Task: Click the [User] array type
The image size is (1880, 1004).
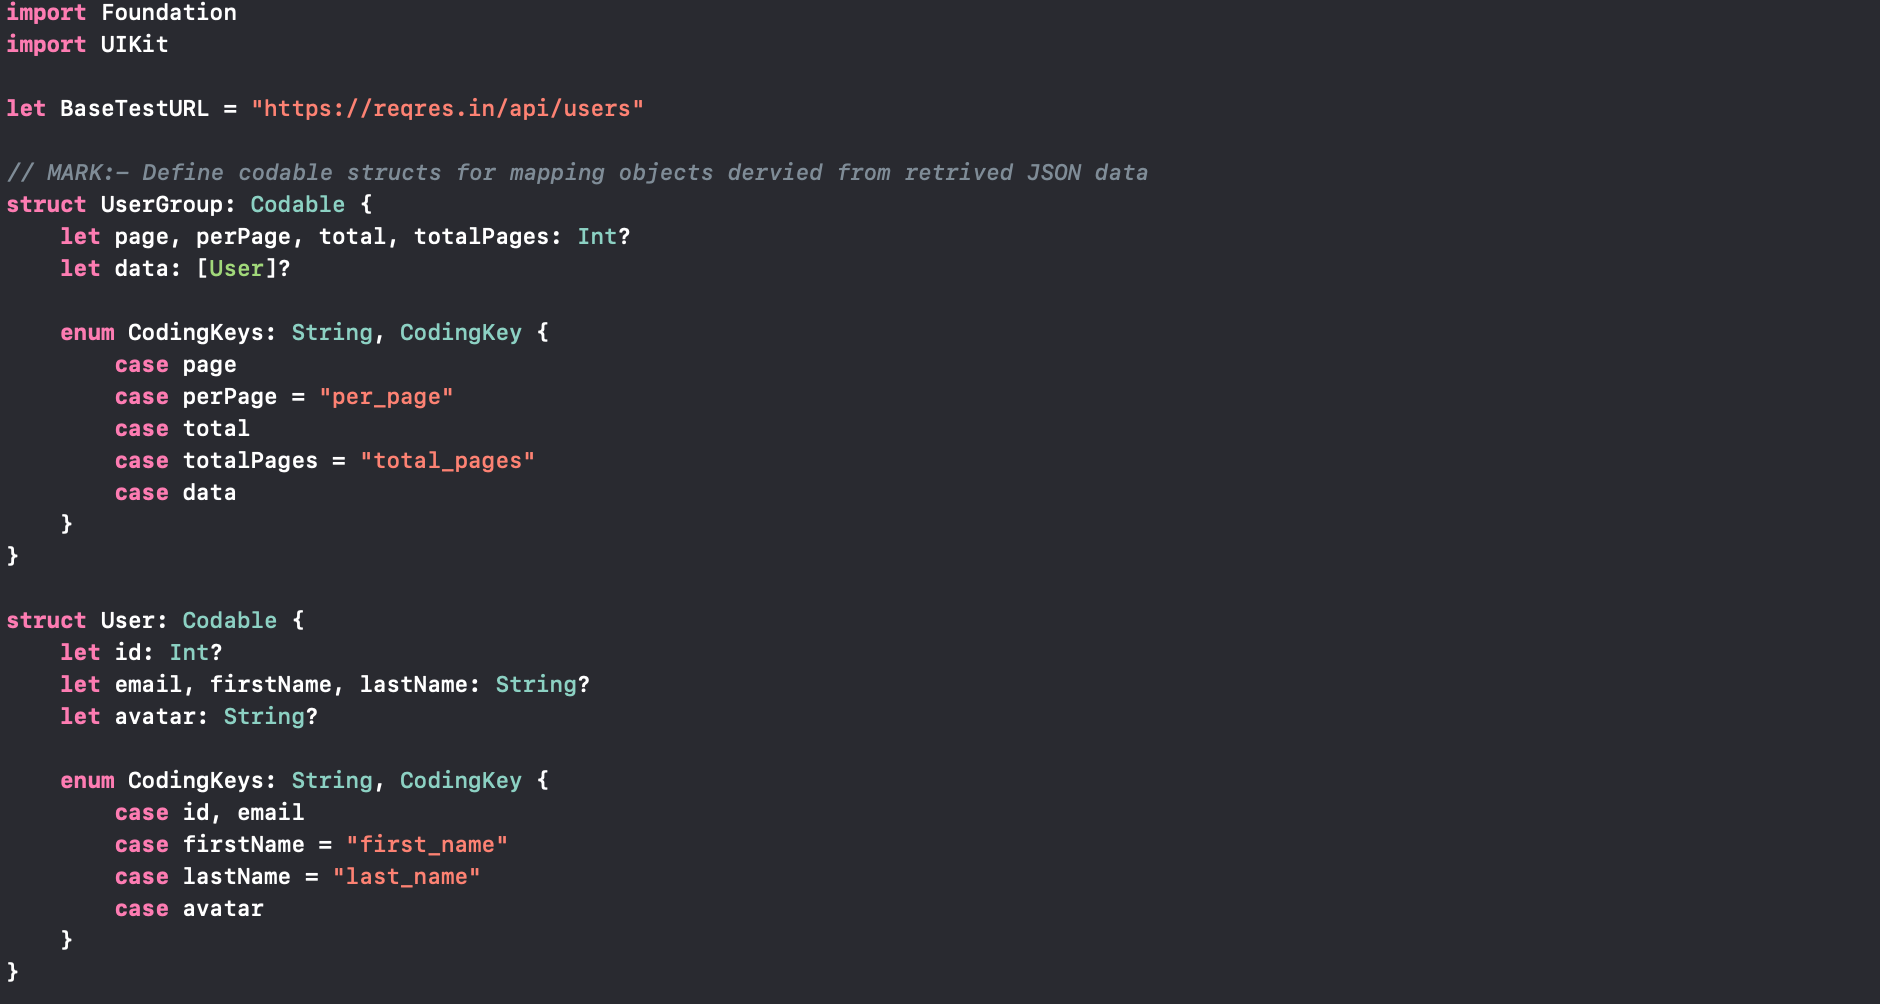Action: pos(236,268)
